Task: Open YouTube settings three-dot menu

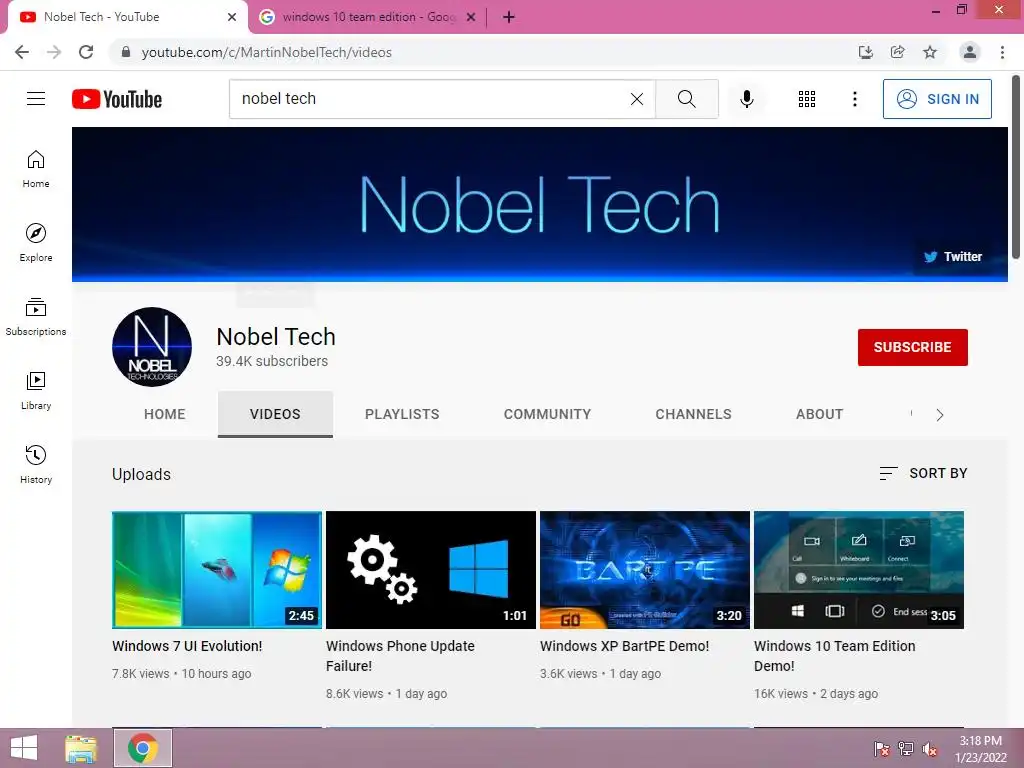Action: coord(854,99)
